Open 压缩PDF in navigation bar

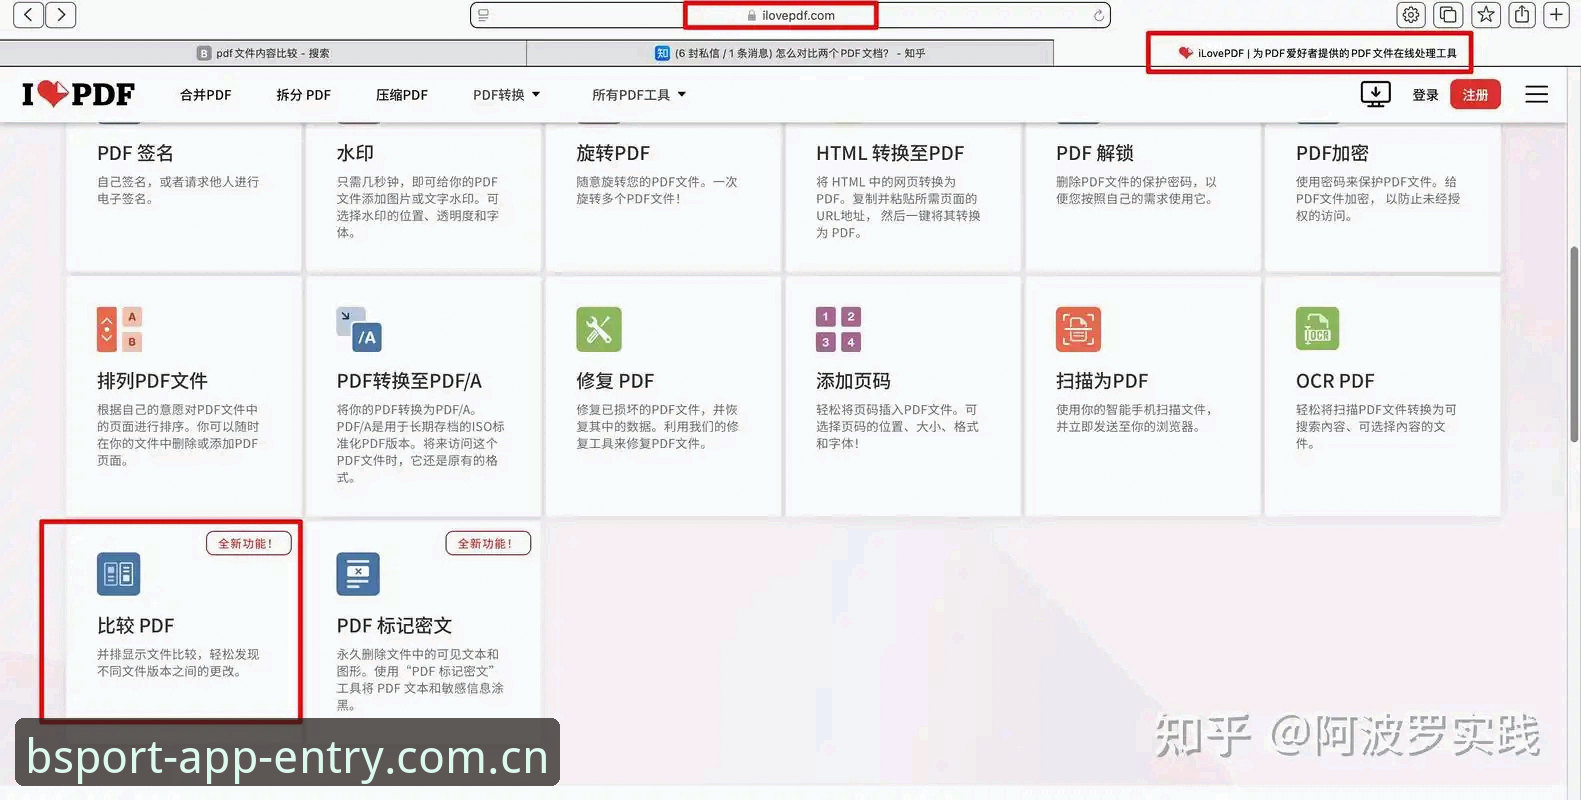click(401, 95)
